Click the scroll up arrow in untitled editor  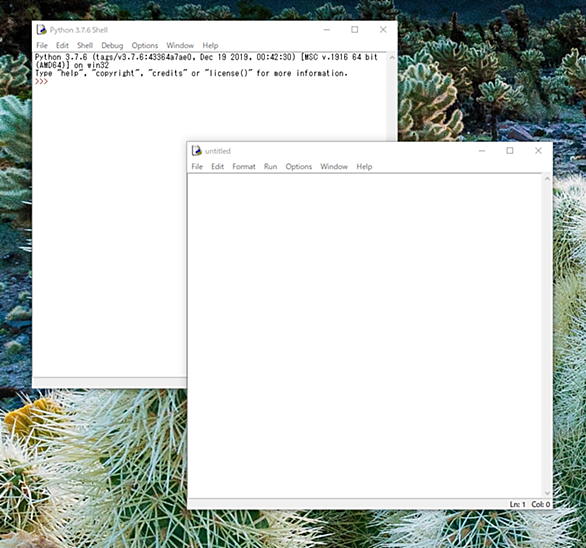pos(547,179)
